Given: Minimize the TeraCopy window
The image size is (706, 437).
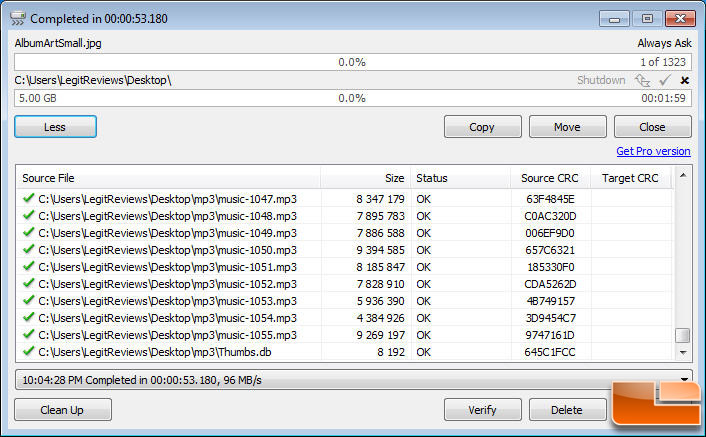Looking at the screenshot, I should coord(614,19).
